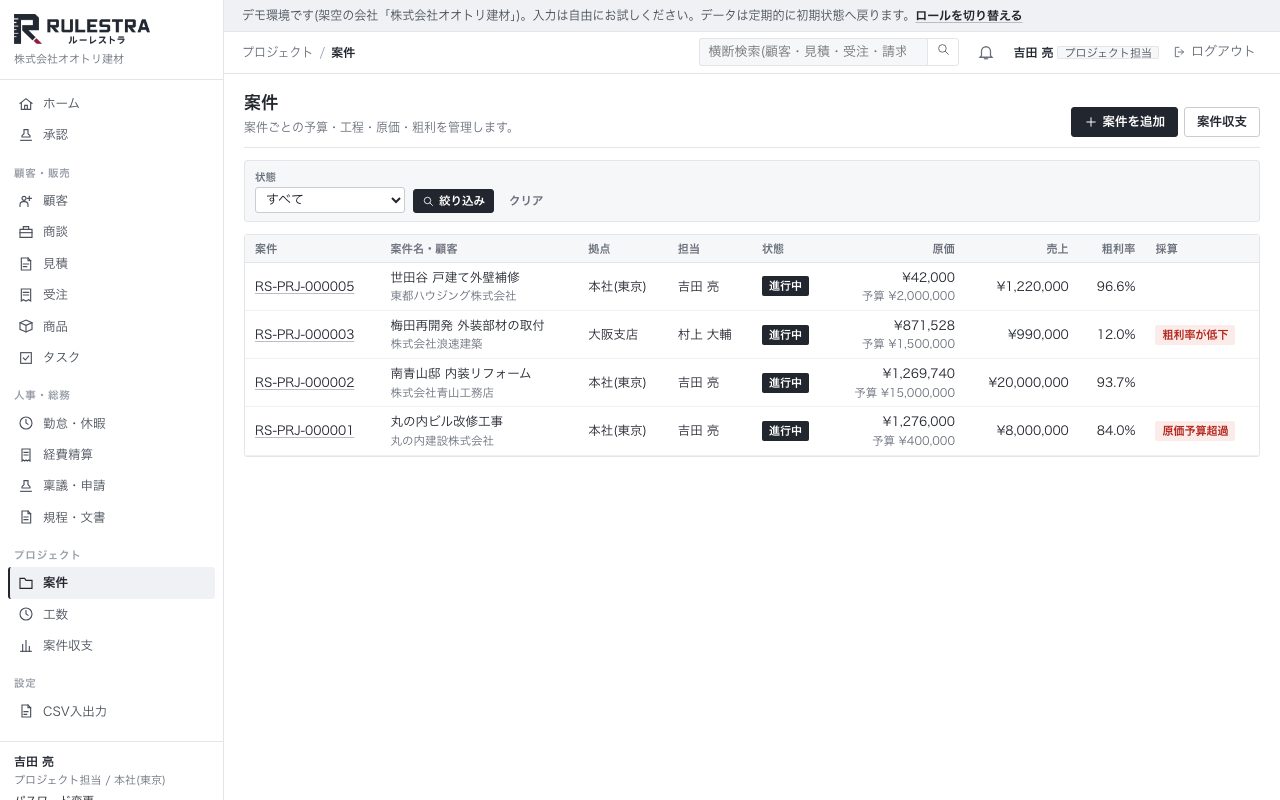Open project RS-PRJ-000003

pyautogui.click(x=304, y=335)
